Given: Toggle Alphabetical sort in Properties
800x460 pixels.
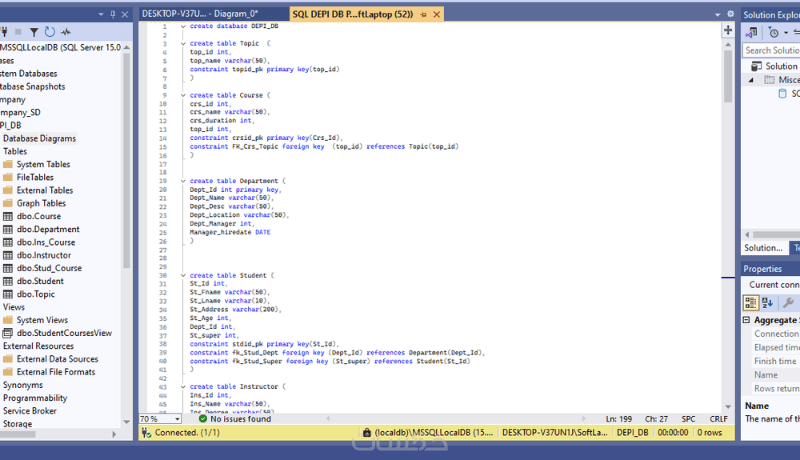Looking at the screenshot, I should point(767,302).
